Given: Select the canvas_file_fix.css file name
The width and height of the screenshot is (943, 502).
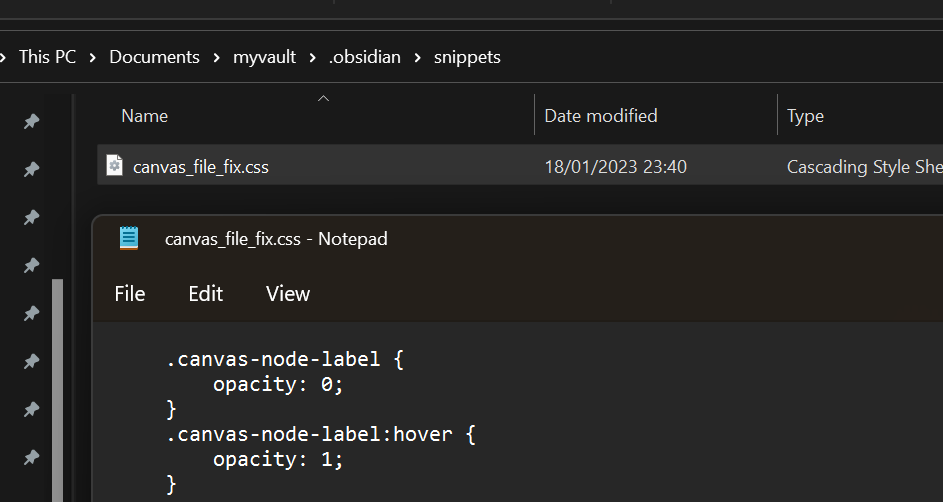Looking at the screenshot, I should click(200, 167).
